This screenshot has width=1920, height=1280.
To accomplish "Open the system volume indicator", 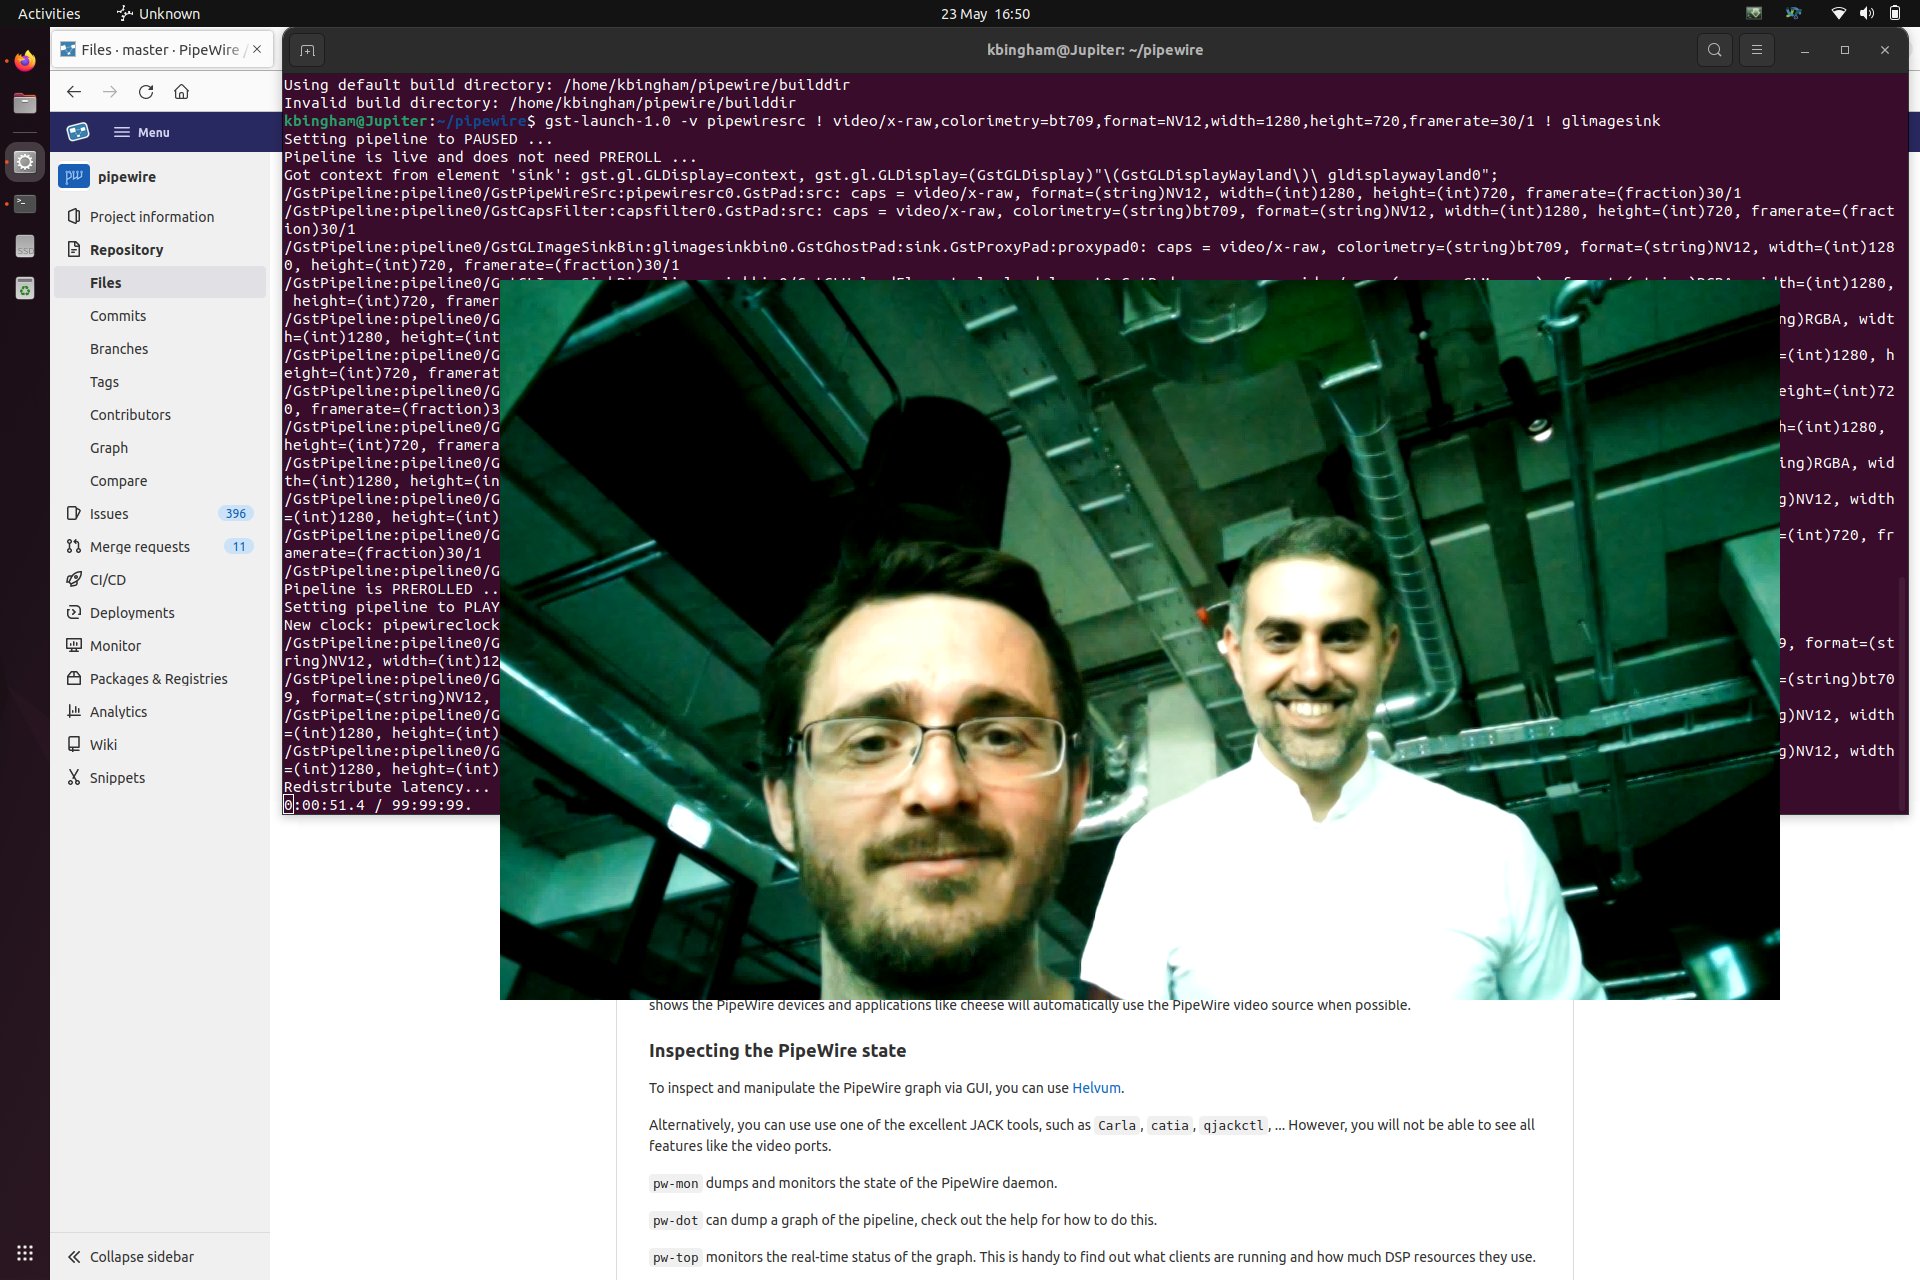I will [x=1866, y=14].
